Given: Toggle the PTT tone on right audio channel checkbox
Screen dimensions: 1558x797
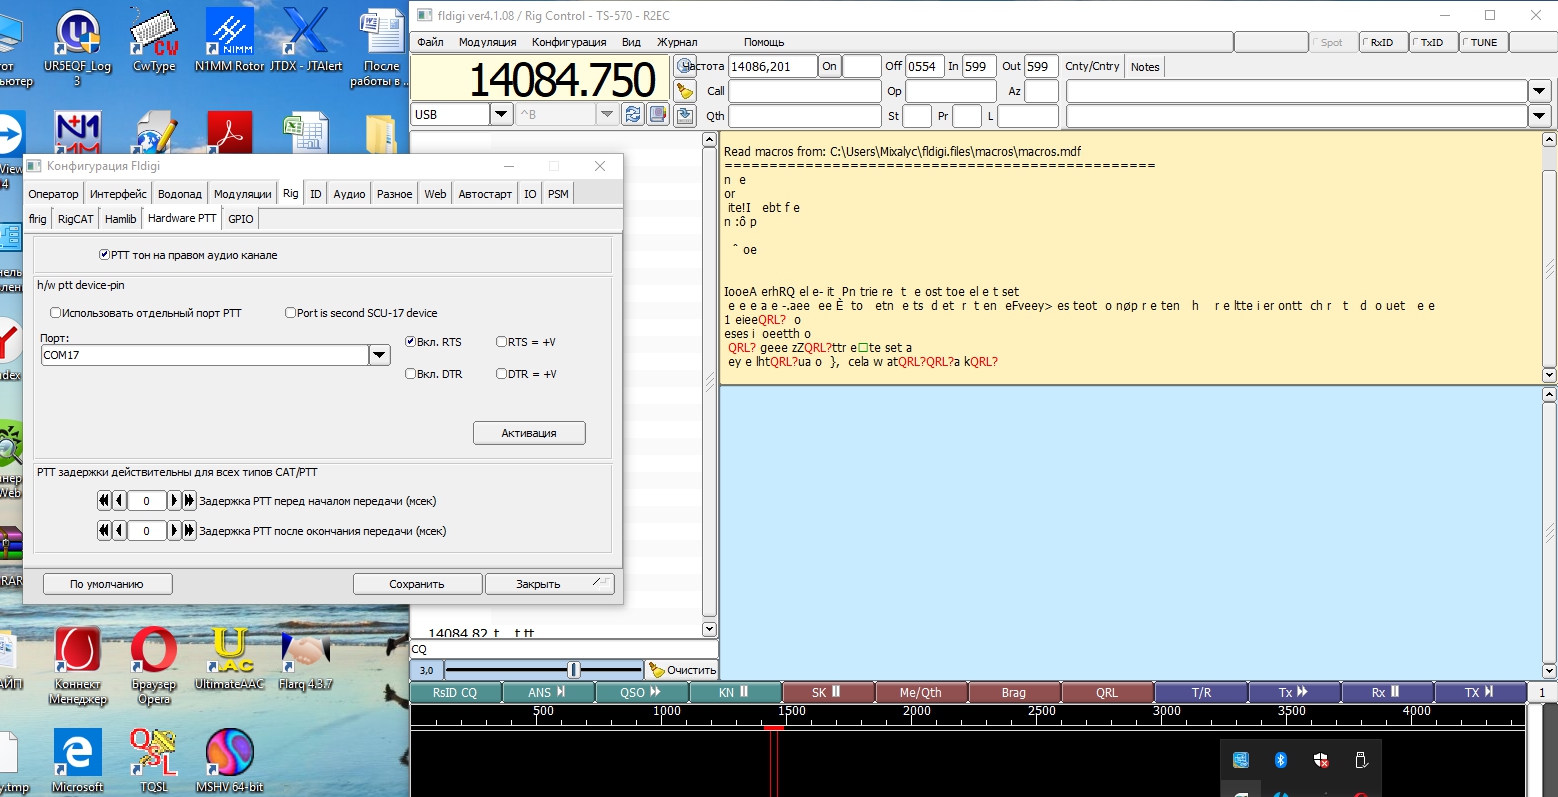Looking at the screenshot, I should [105, 255].
